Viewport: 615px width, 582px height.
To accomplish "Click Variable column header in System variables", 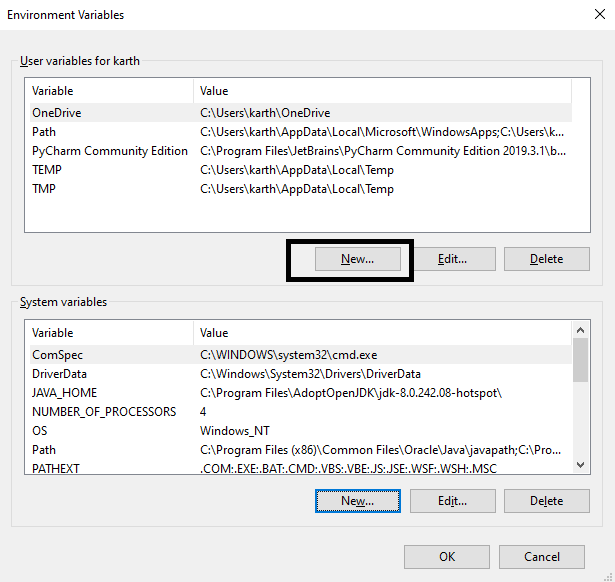I will (111, 333).
